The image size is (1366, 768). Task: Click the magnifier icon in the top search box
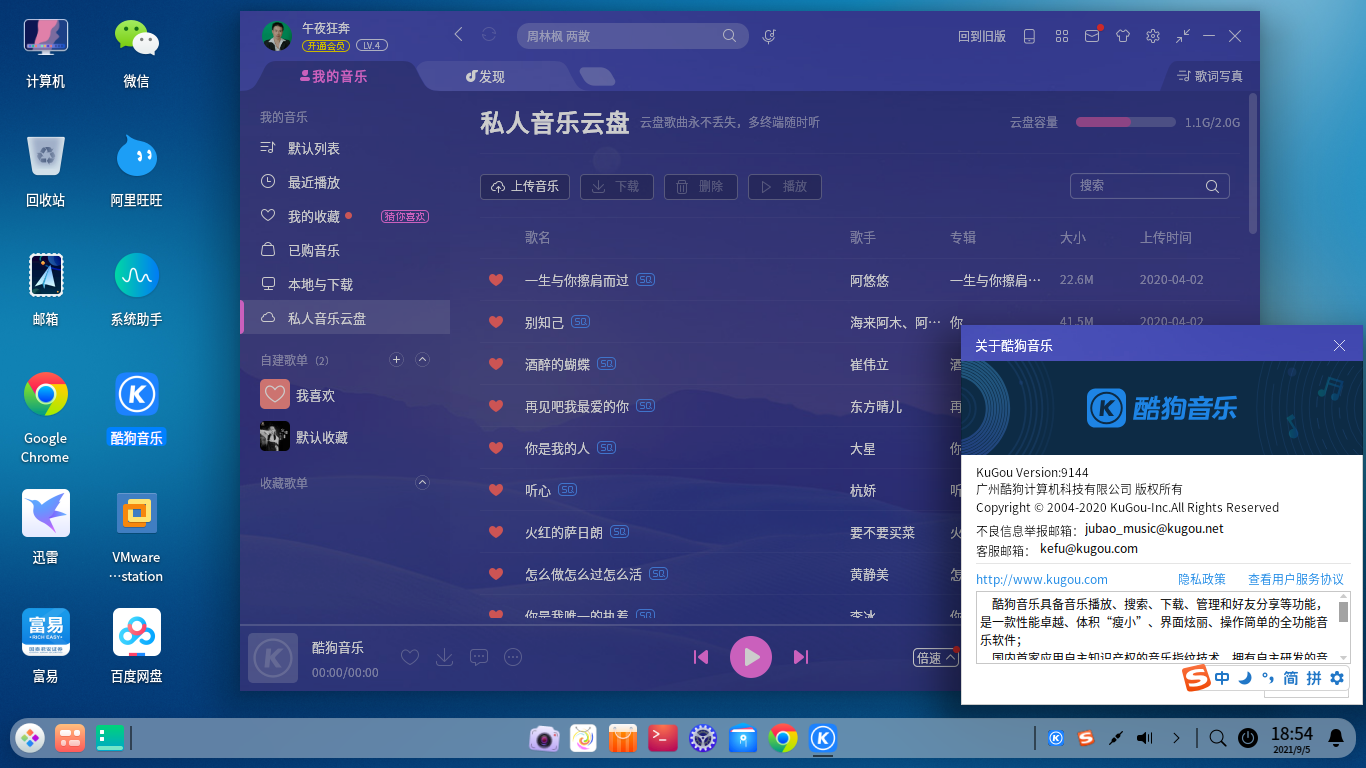730,36
